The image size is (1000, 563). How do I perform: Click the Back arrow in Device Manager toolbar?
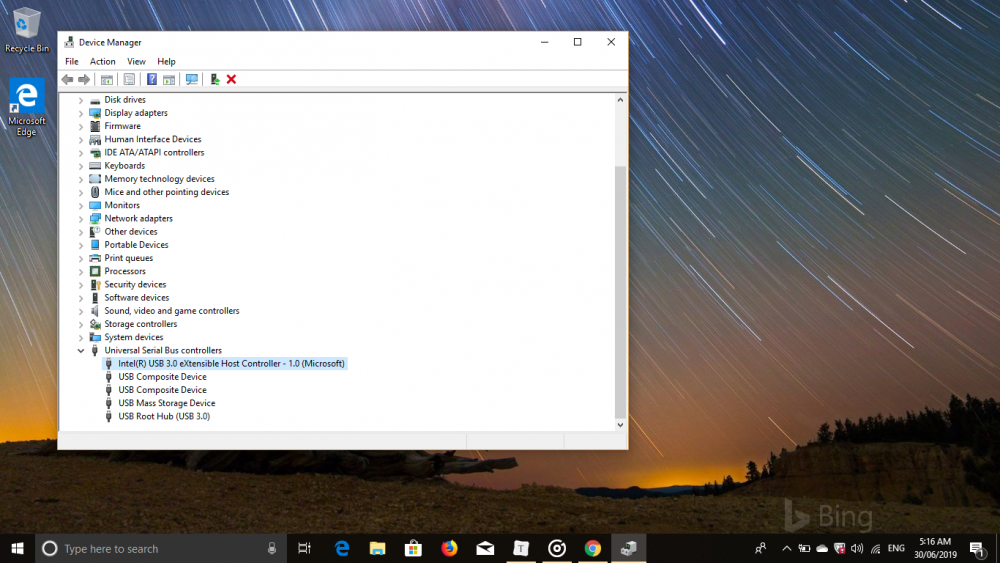tap(68, 80)
